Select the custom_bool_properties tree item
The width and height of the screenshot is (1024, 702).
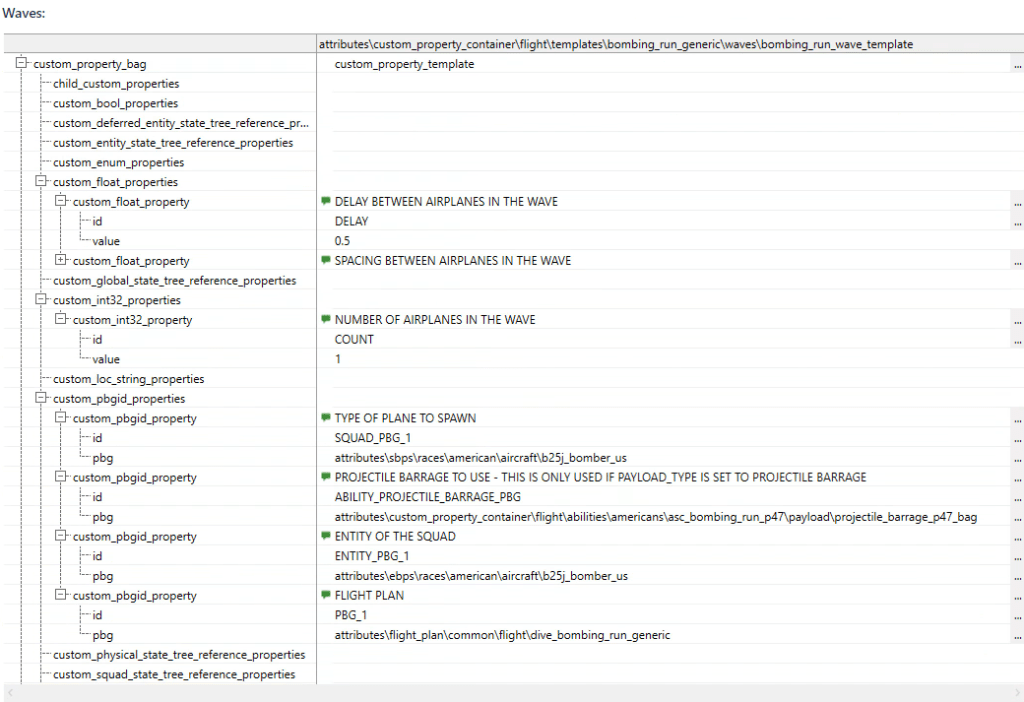115,104
